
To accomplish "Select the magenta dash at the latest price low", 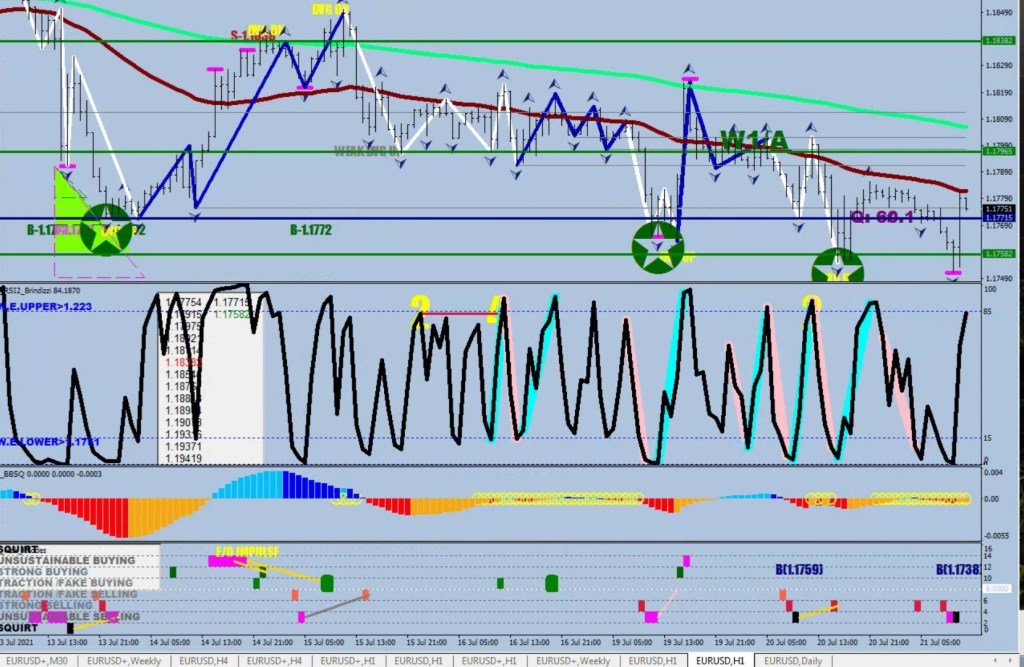I will click(953, 271).
